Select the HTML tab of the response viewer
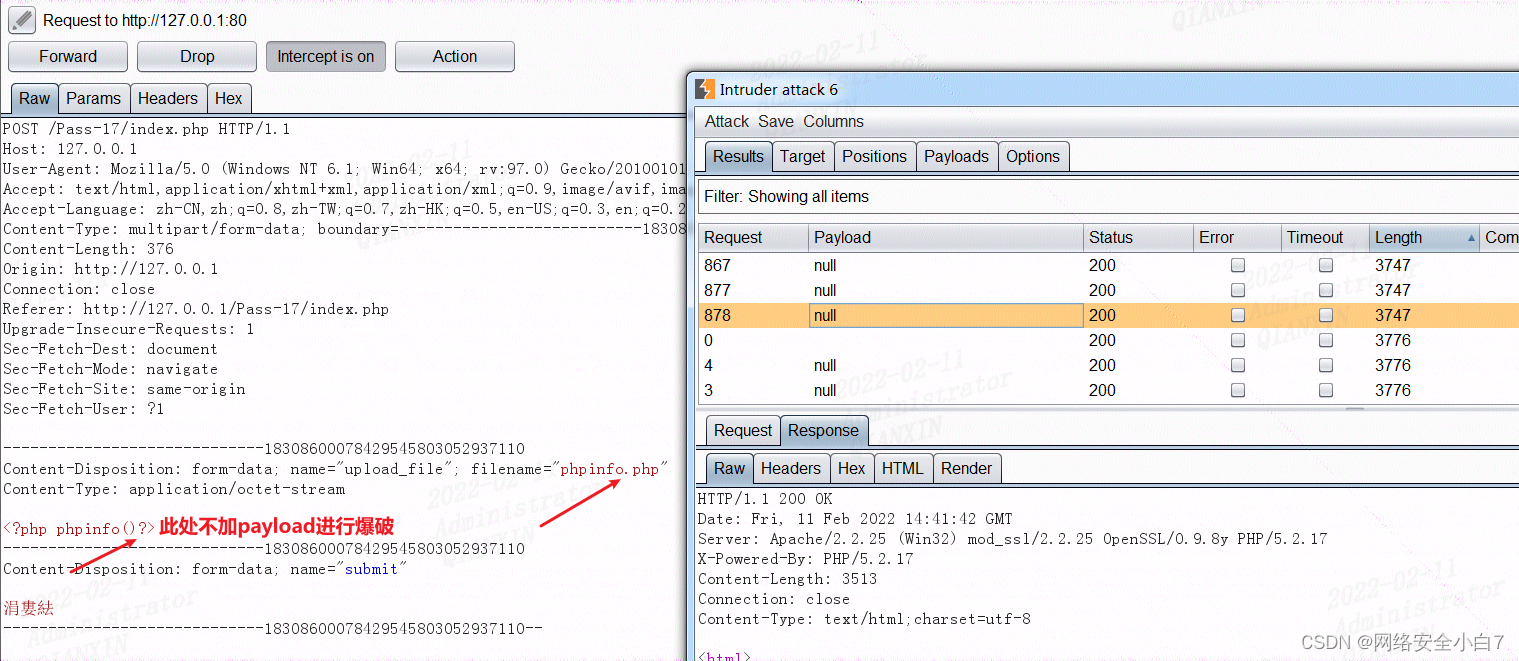This screenshot has height=661, width=1519. tap(903, 468)
